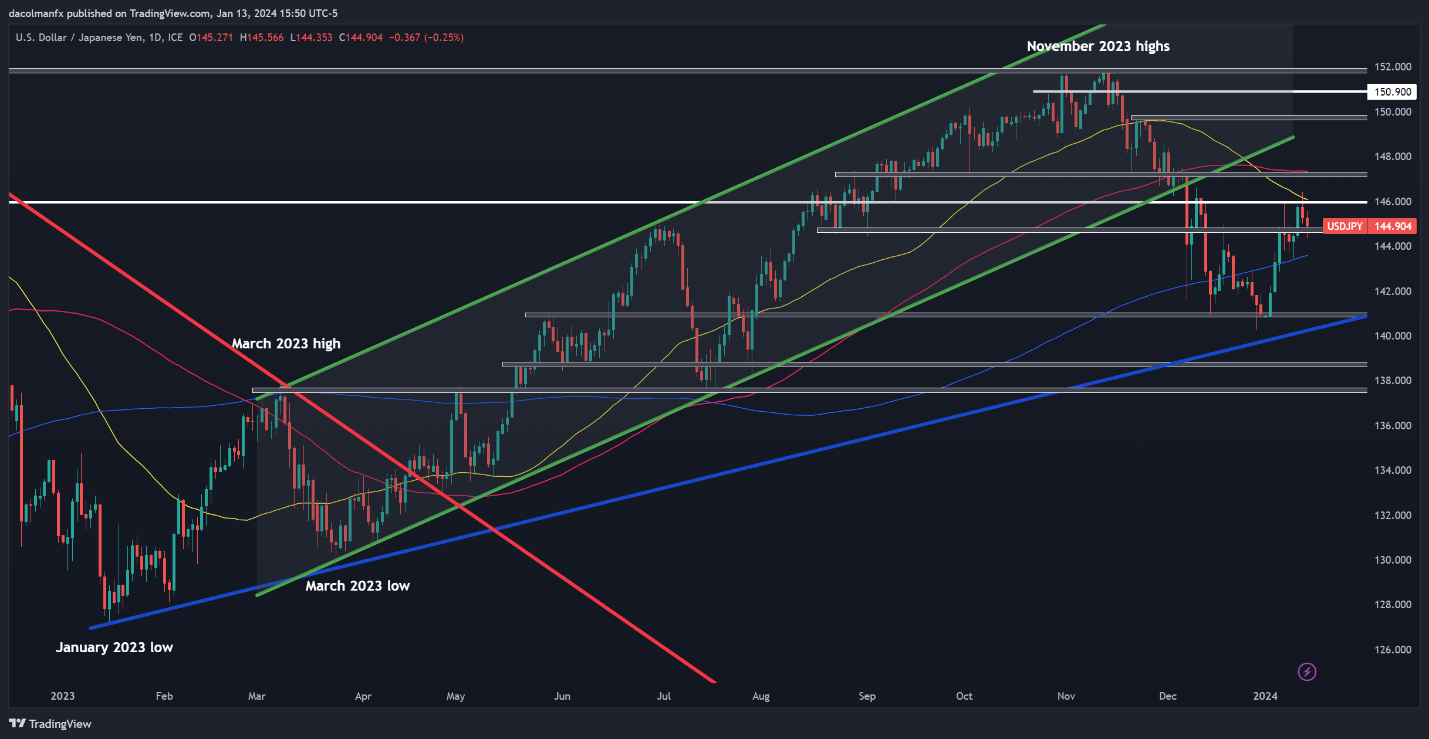The height and width of the screenshot is (739, 1429).
Task: Click the Jul label on the time axis
Action: pyautogui.click(x=665, y=695)
